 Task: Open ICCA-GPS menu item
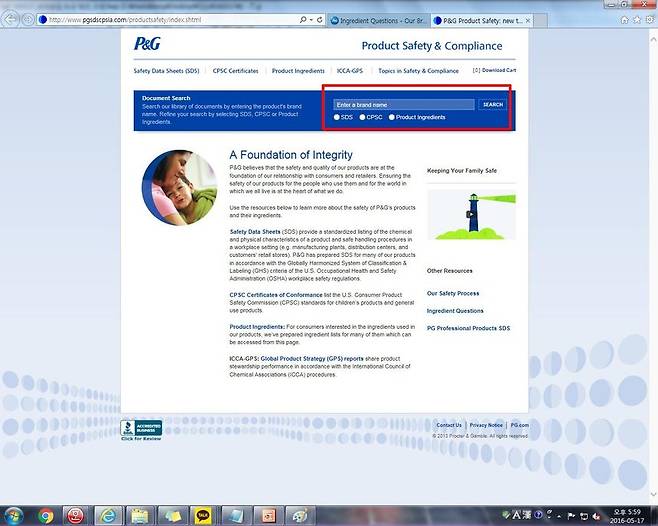(x=350, y=71)
